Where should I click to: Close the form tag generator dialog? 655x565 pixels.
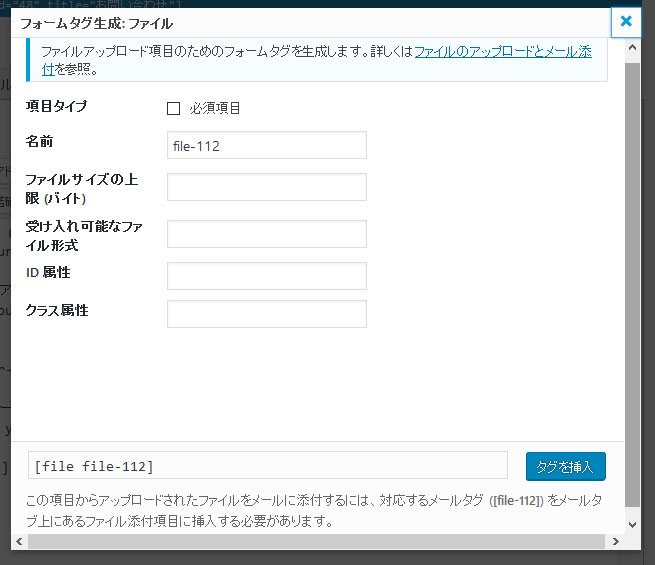[x=626, y=20]
